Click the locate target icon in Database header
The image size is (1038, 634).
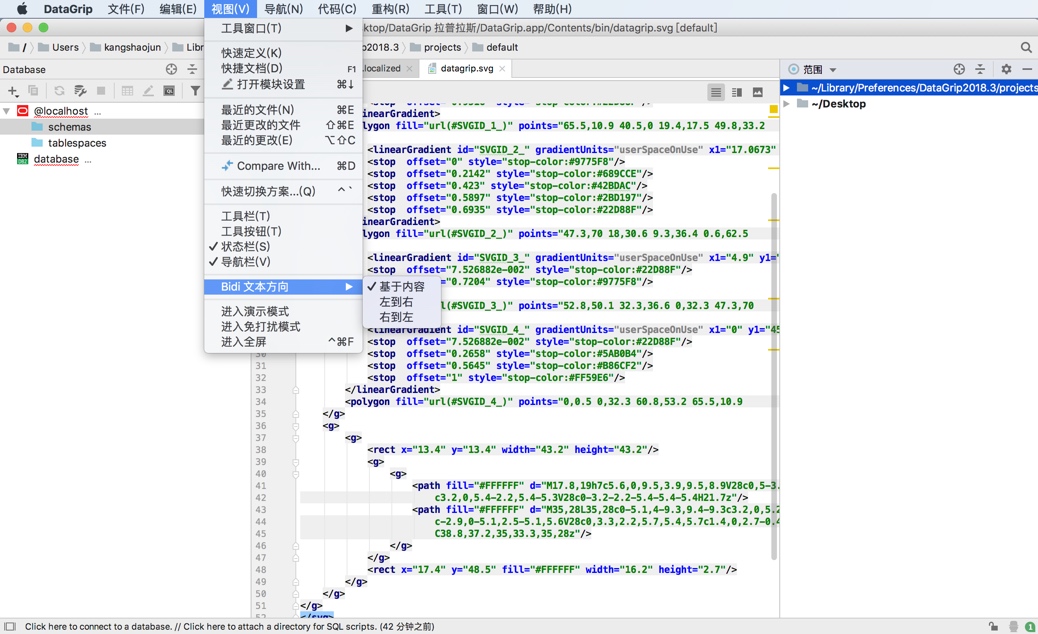pyautogui.click(x=171, y=69)
